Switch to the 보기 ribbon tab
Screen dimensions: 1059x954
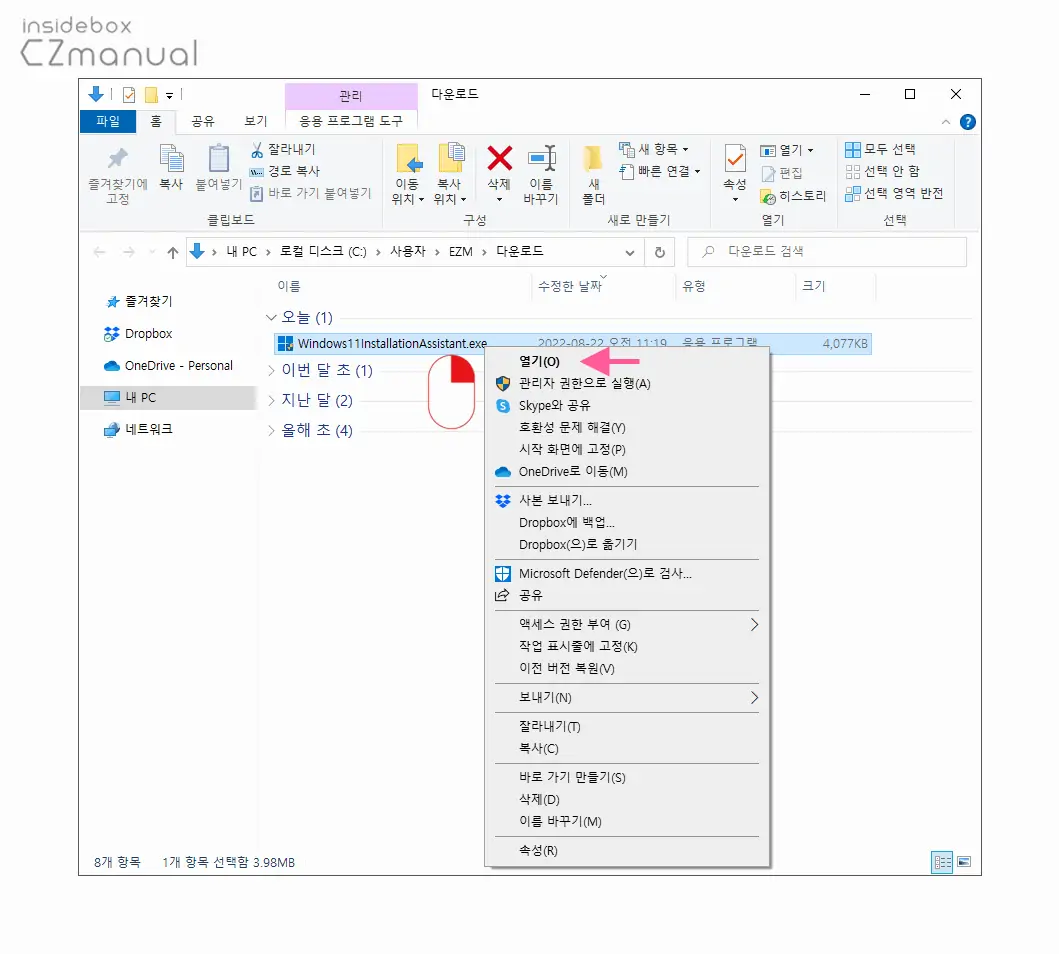pyautogui.click(x=255, y=121)
